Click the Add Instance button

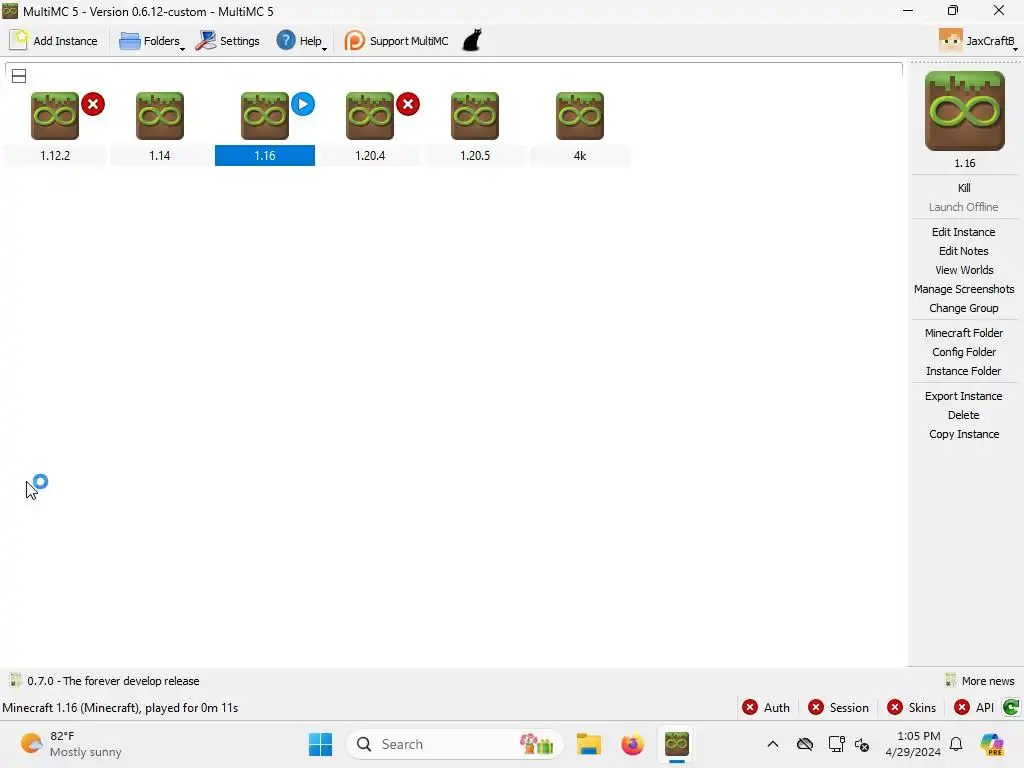[x=54, y=40]
